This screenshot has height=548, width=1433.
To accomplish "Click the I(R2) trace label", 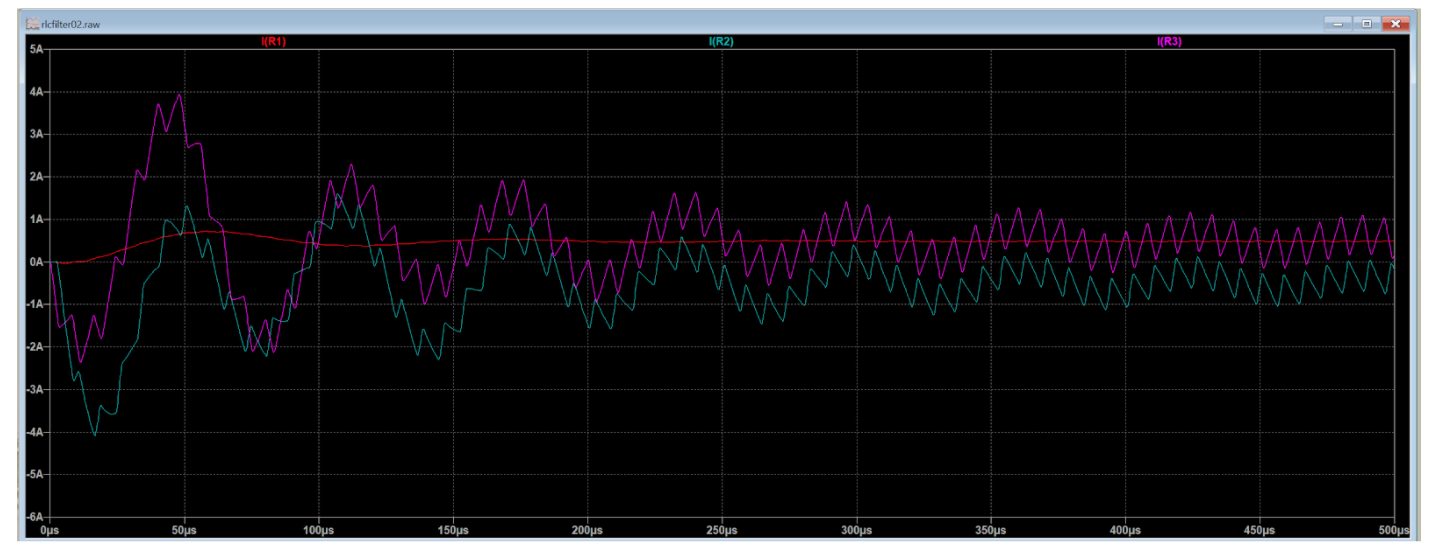I will pos(721,42).
